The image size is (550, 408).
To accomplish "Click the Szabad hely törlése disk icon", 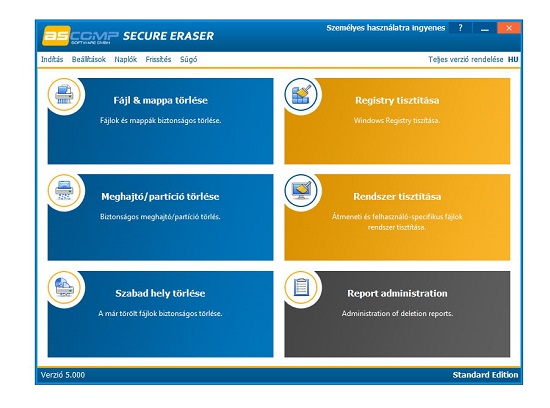I will (64, 287).
